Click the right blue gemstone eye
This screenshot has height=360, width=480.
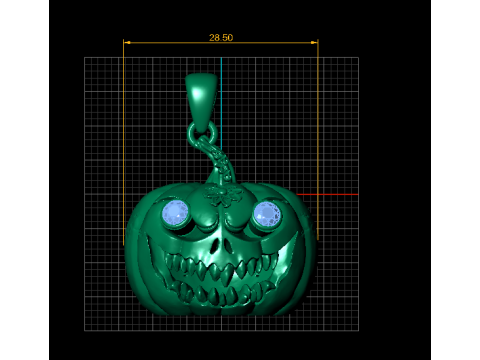268,214
